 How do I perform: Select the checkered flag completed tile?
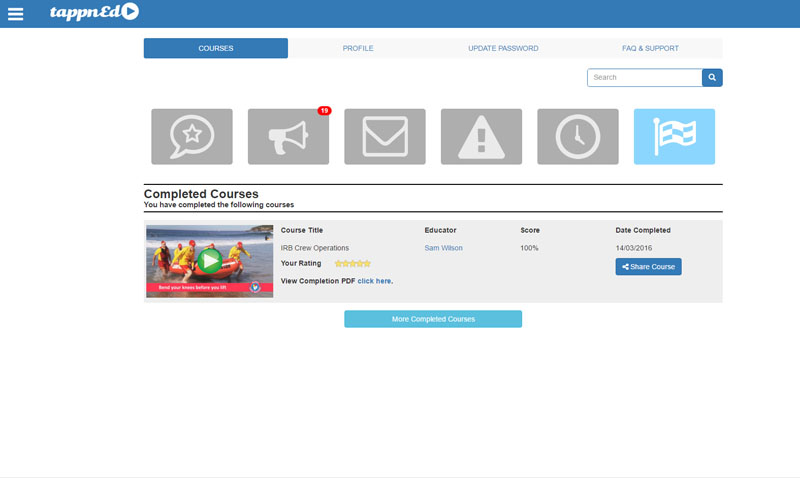pyautogui.click(x=674, y=137)
